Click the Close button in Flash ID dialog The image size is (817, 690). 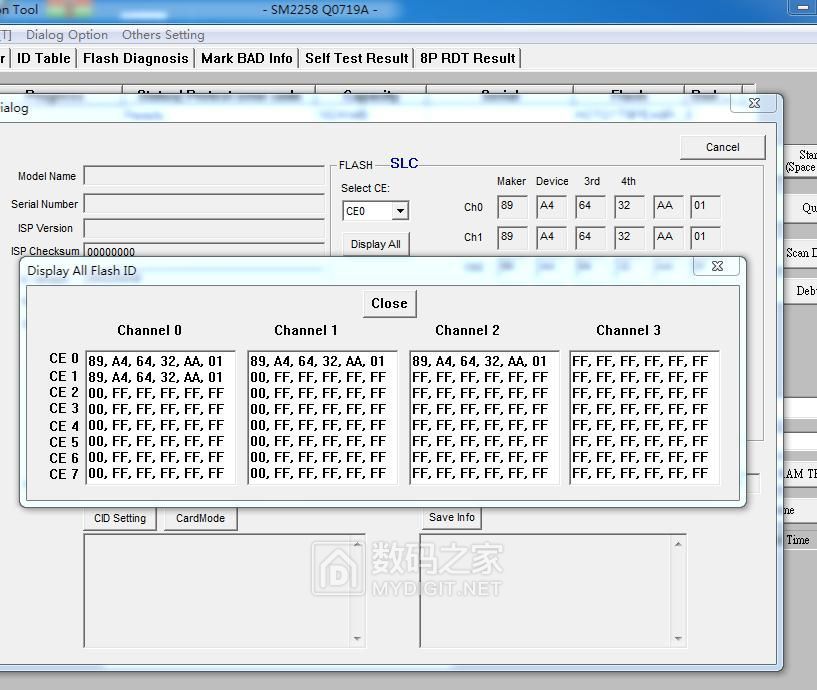click(389, 304)
